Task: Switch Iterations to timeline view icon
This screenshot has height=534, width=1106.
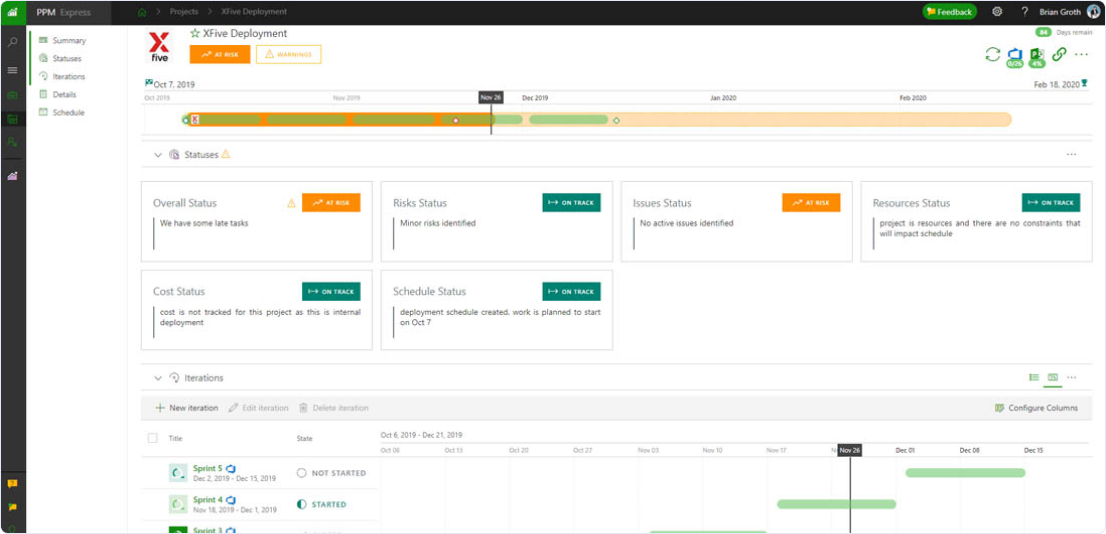Action: [x=1053, y=377]
